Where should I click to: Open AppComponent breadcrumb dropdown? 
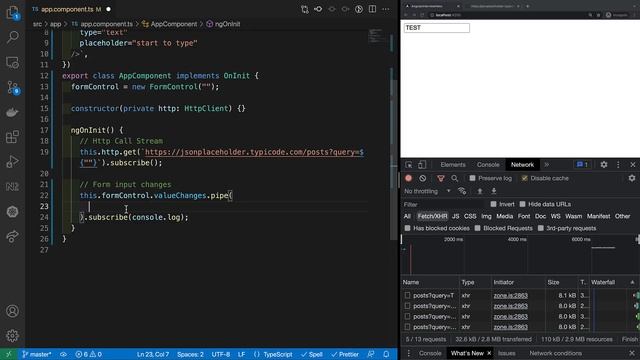[174, 24]
